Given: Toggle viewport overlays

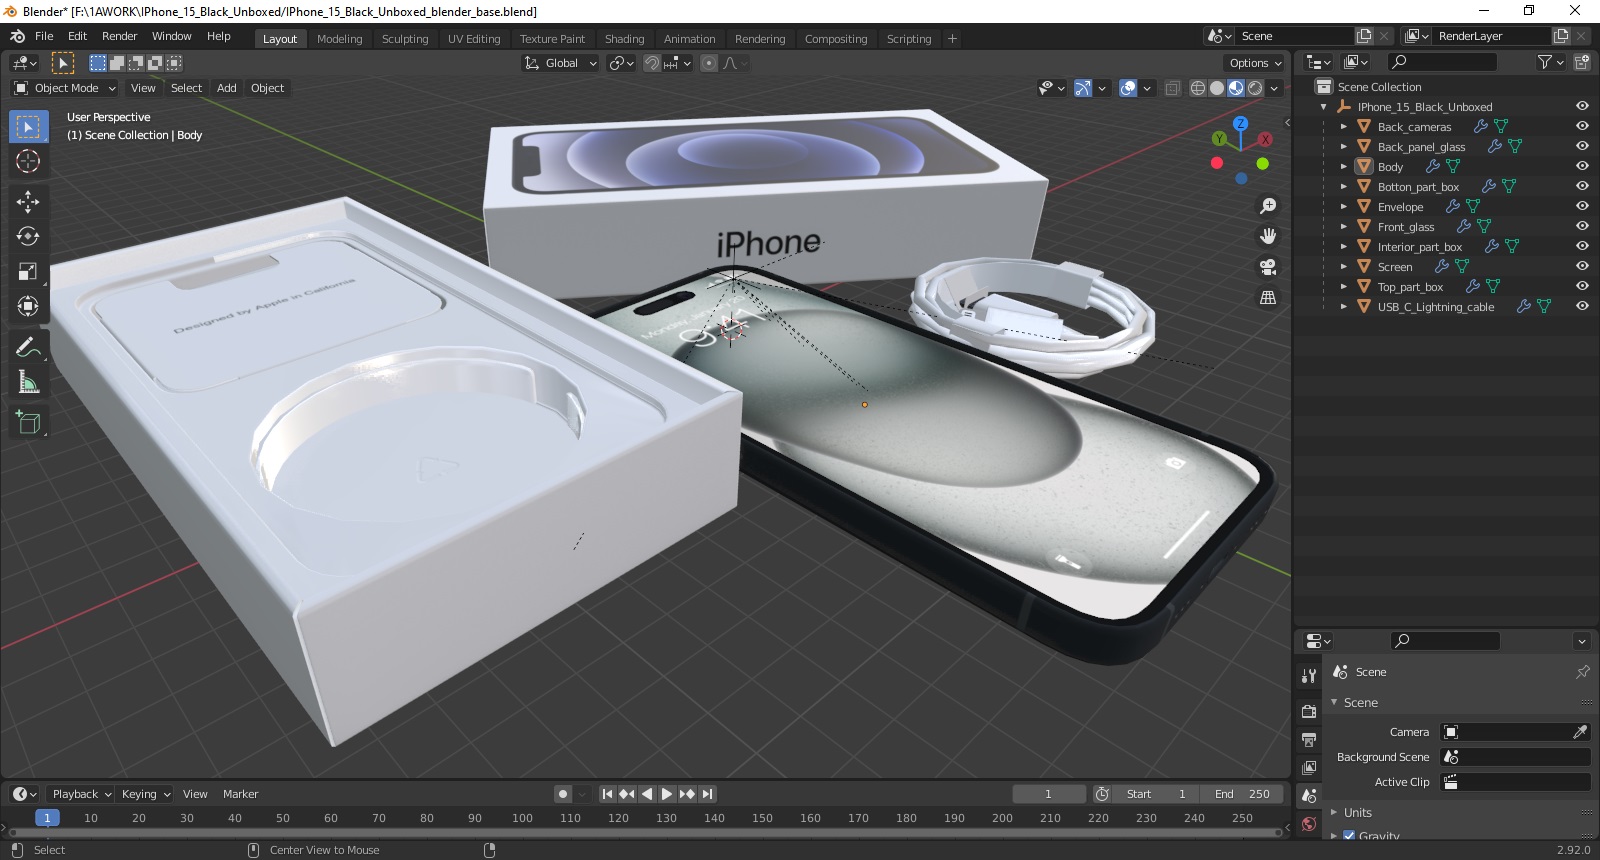Looking at the screenshot, I should pyautogui.click(x=1128, y=88).
